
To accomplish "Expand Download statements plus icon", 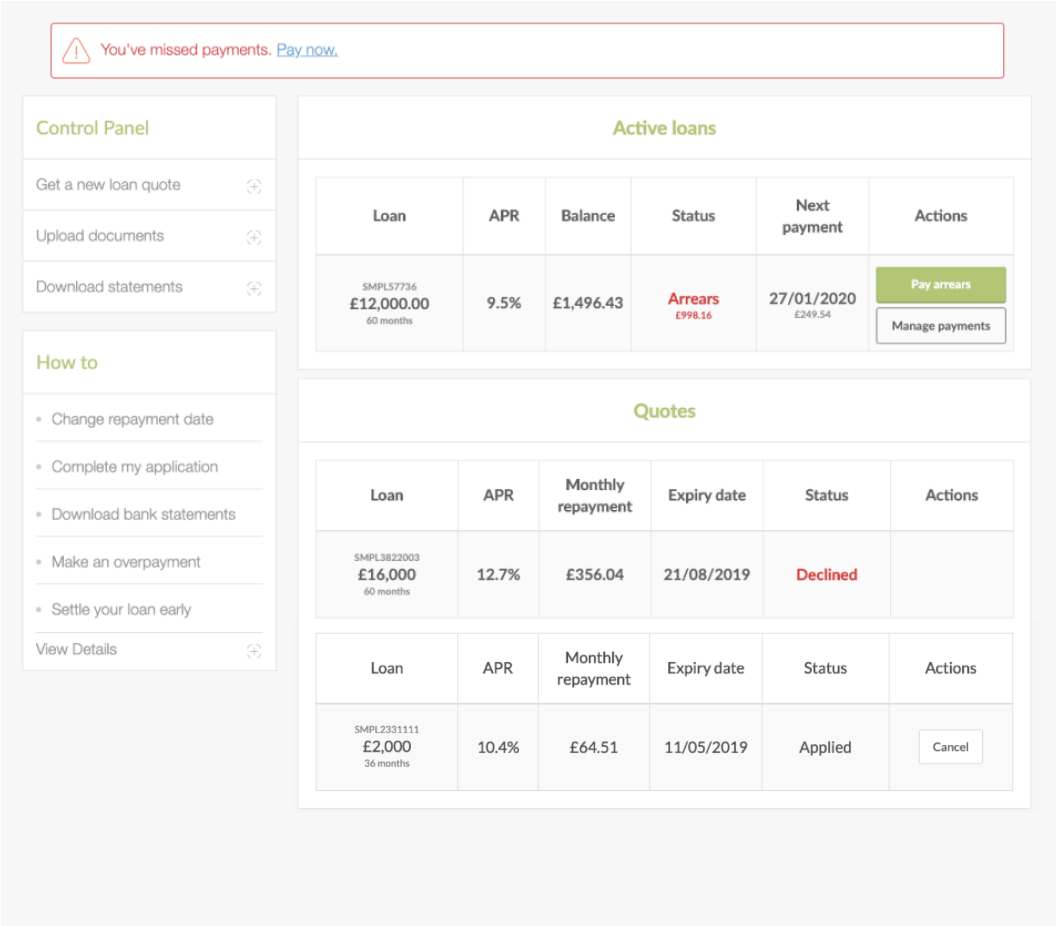I will (x=254, y=288).
